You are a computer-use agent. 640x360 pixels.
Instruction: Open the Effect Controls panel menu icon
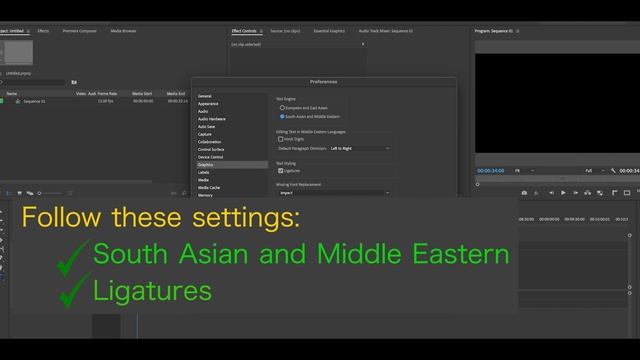(261, 31)
